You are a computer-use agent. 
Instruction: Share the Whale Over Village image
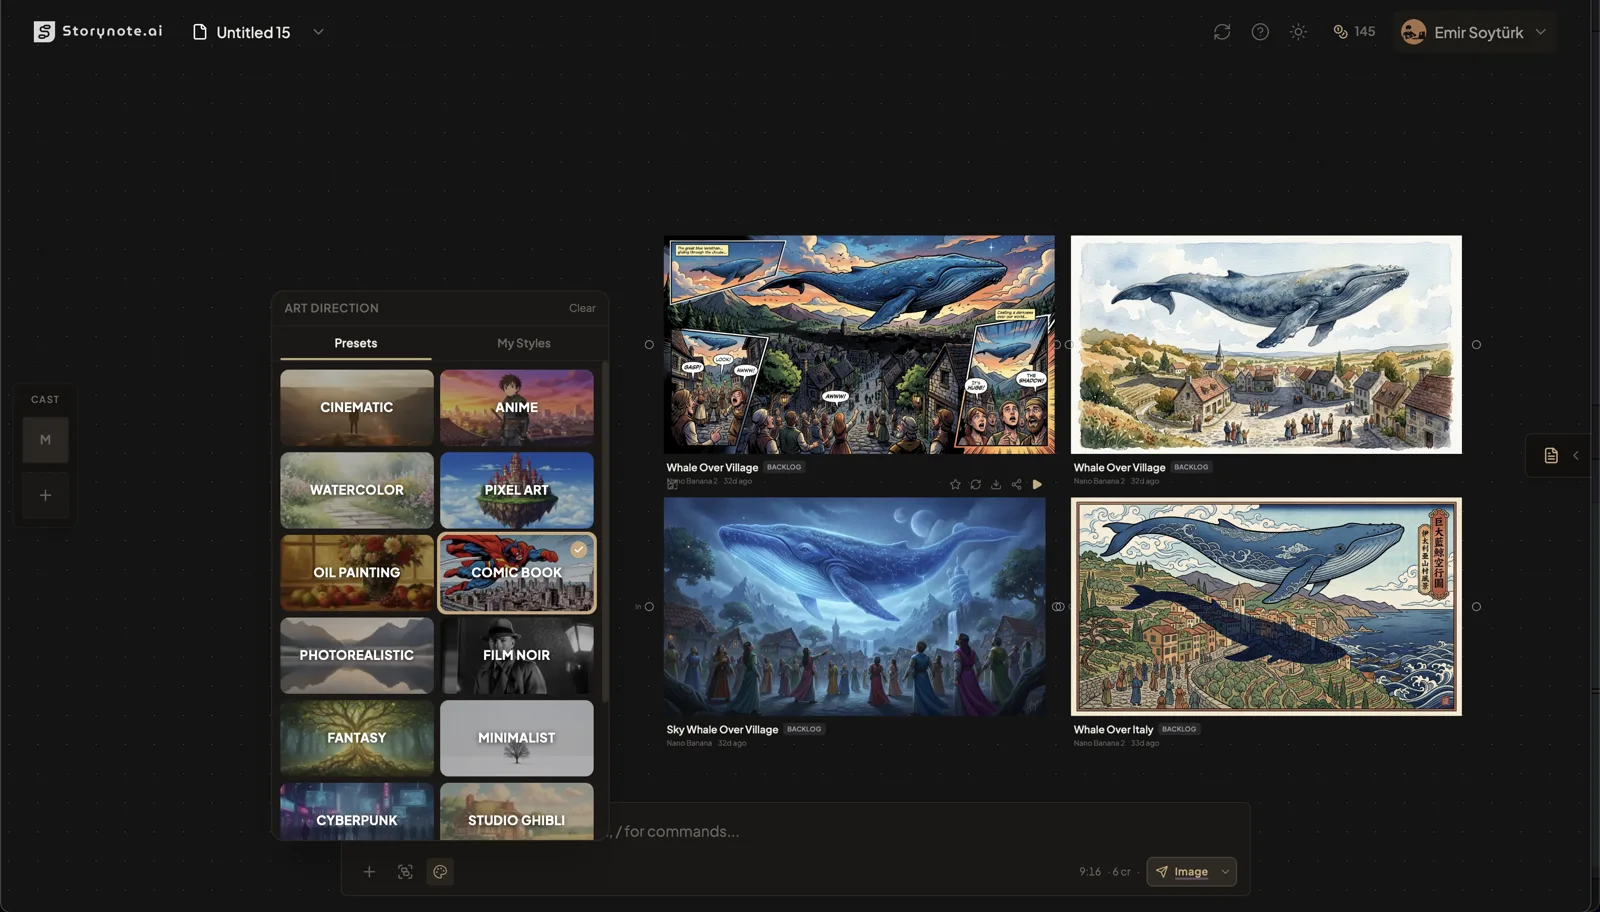click(1016, 483)
